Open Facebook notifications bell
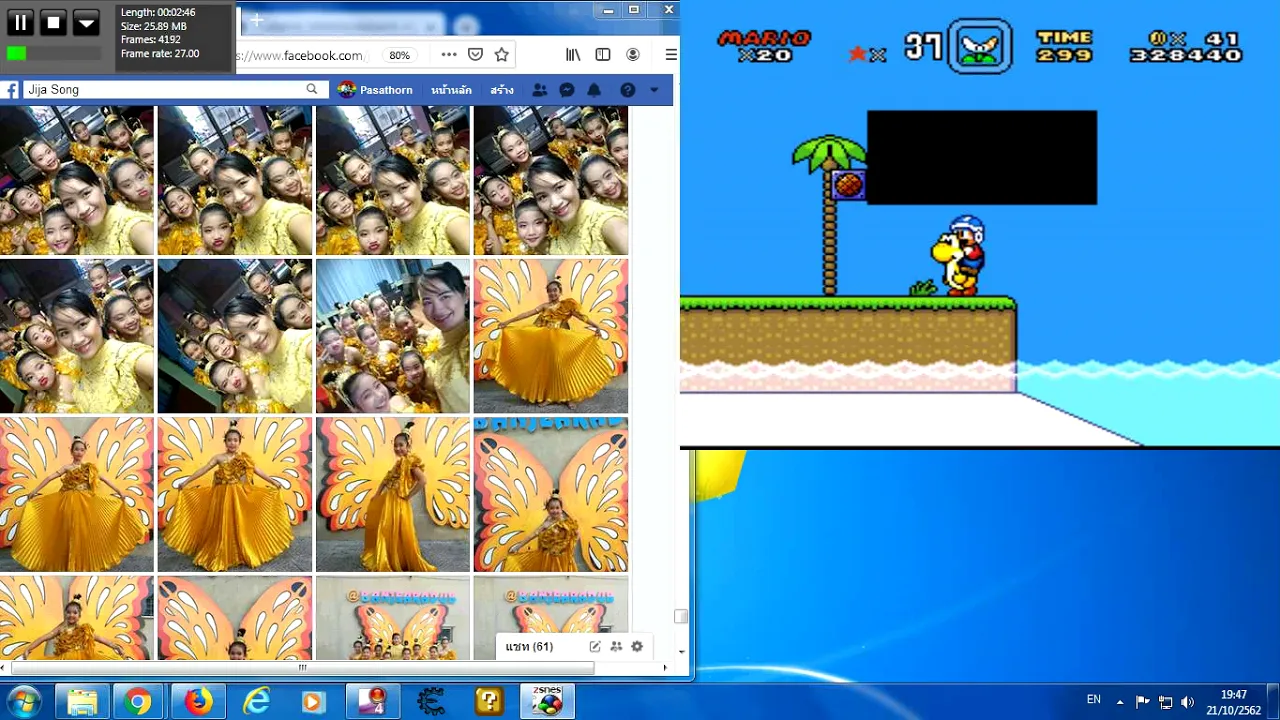 [x=594, y=90]
